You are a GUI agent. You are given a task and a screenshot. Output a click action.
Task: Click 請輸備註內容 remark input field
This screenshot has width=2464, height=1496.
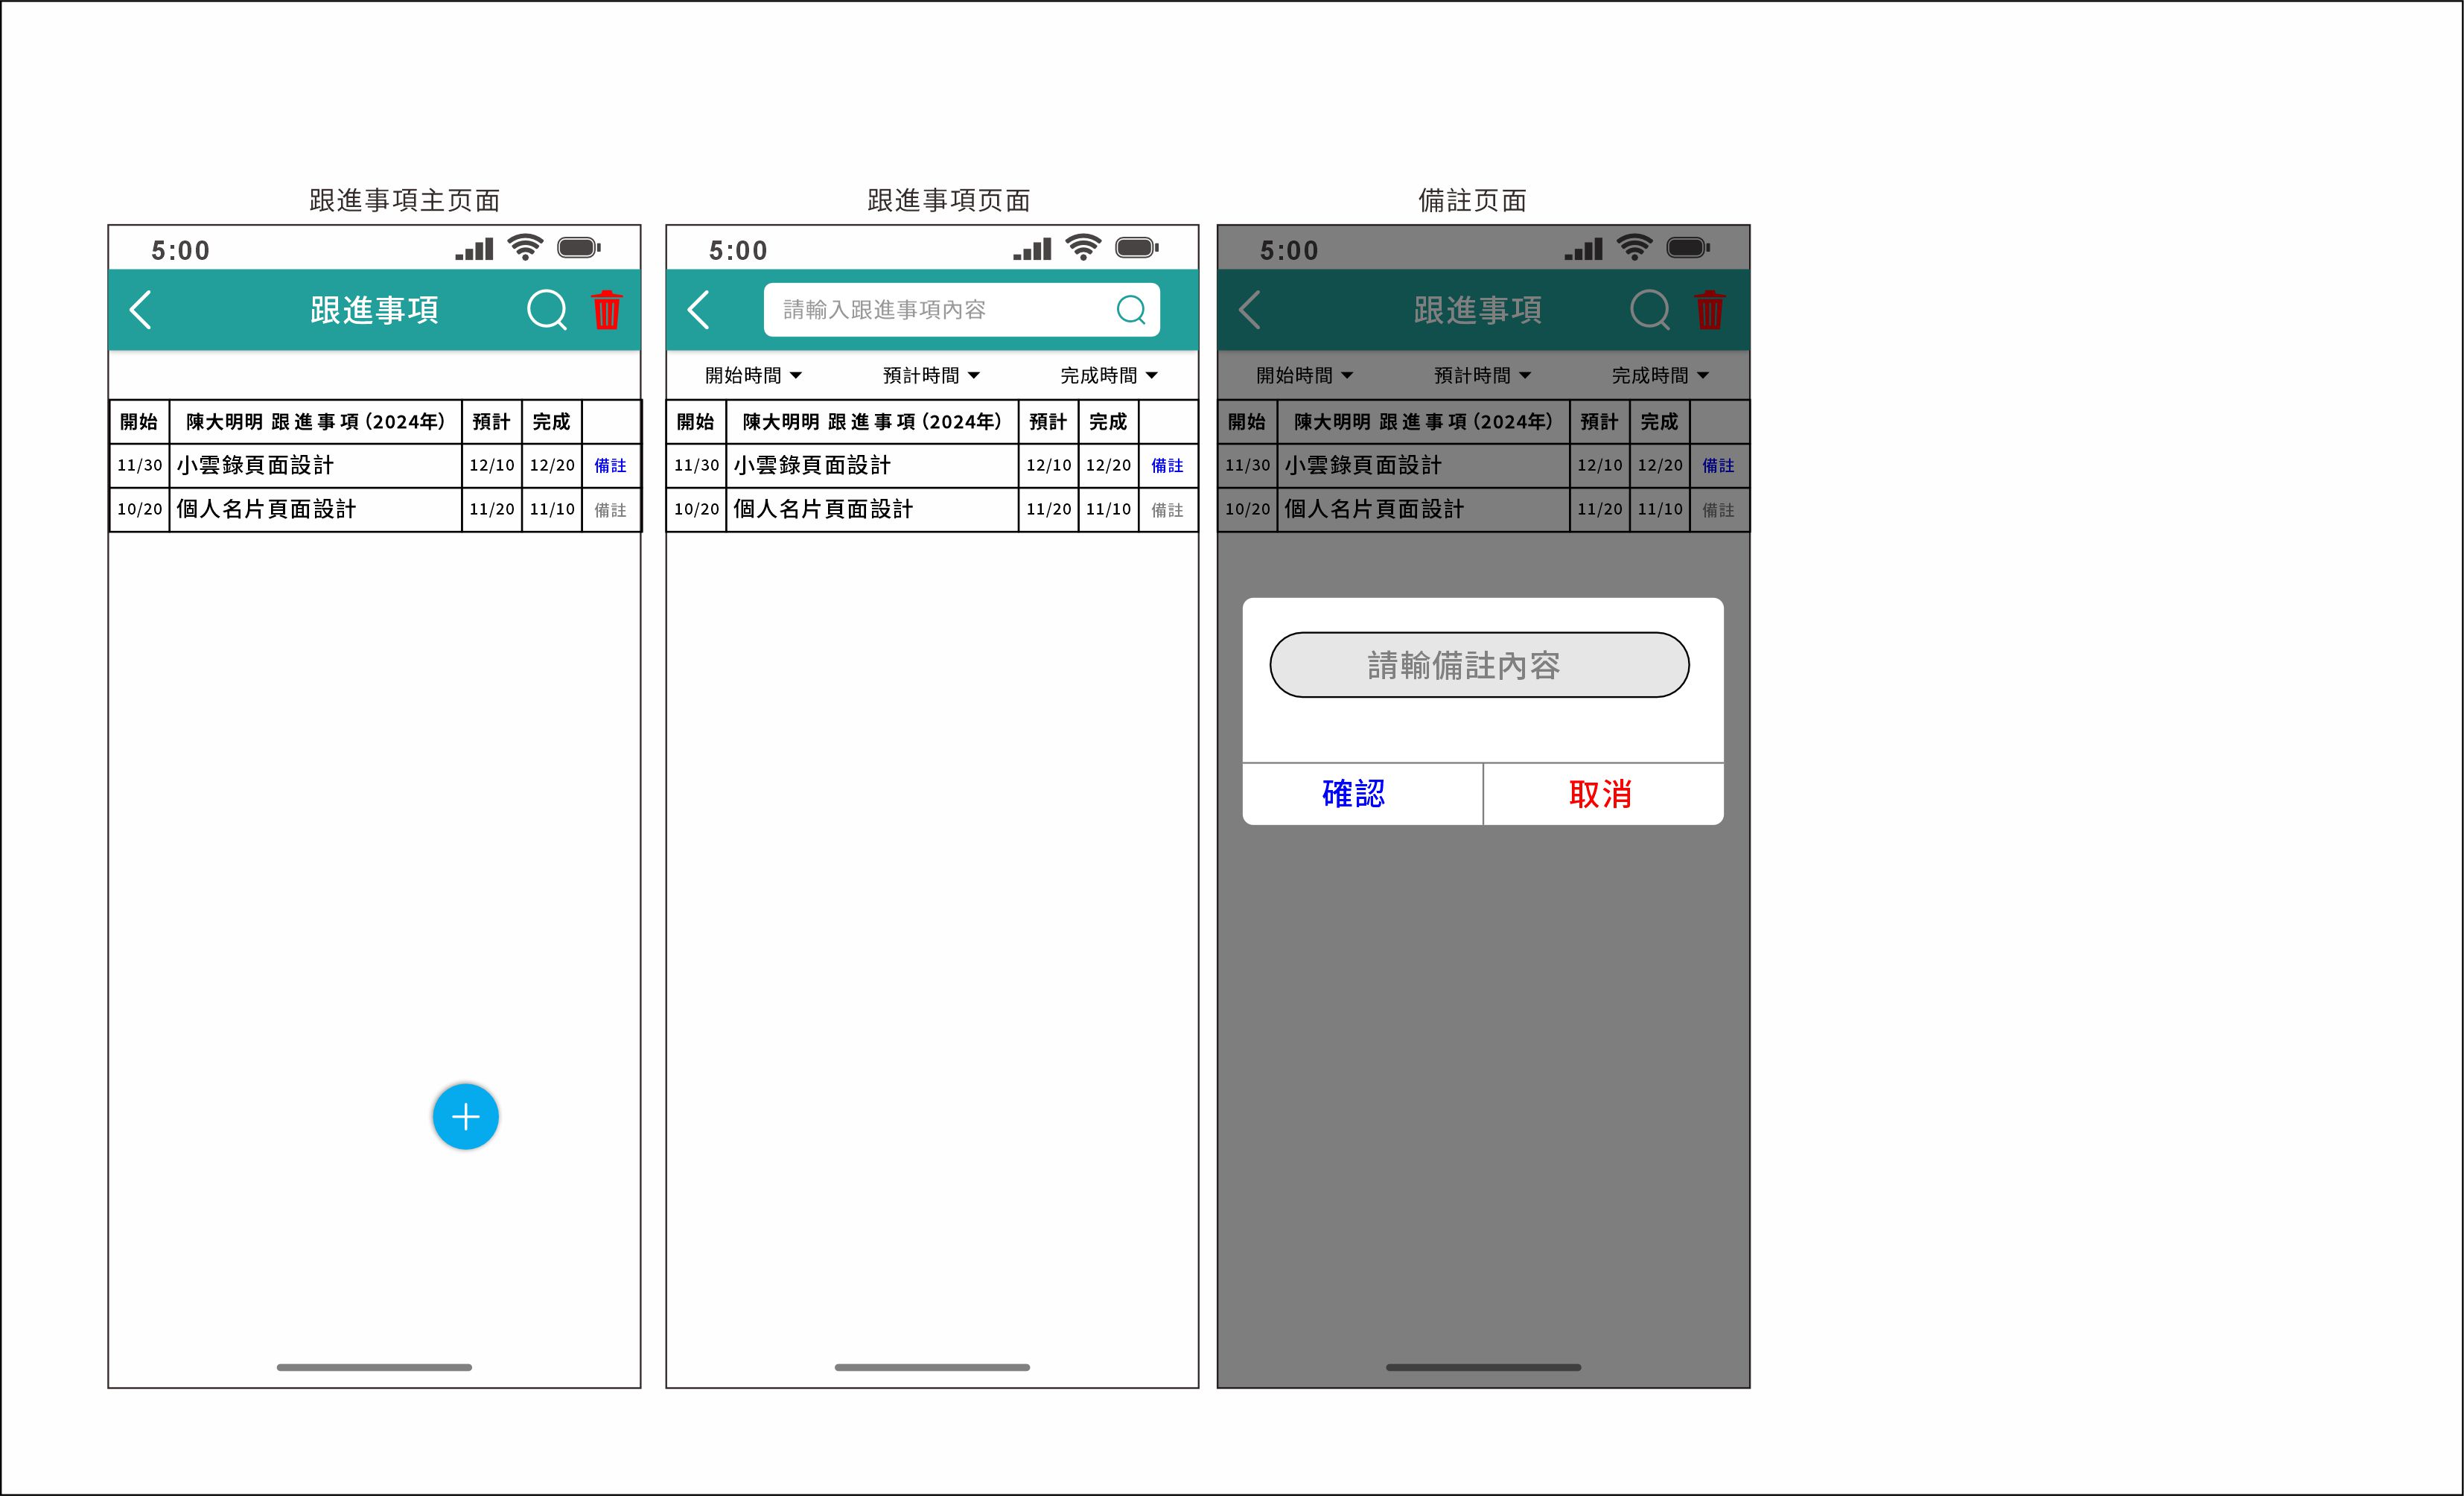(x=1479, y=665)
